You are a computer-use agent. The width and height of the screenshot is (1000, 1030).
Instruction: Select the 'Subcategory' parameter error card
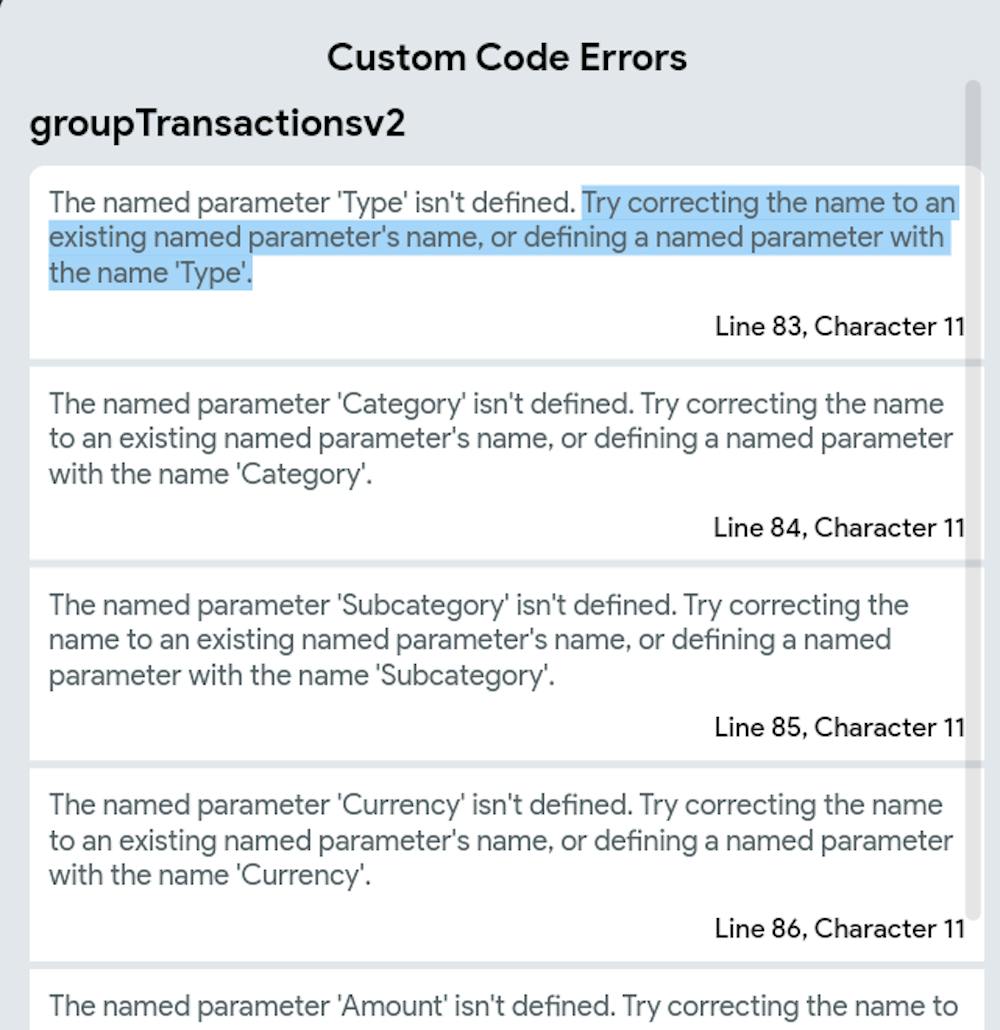(500, 660)
